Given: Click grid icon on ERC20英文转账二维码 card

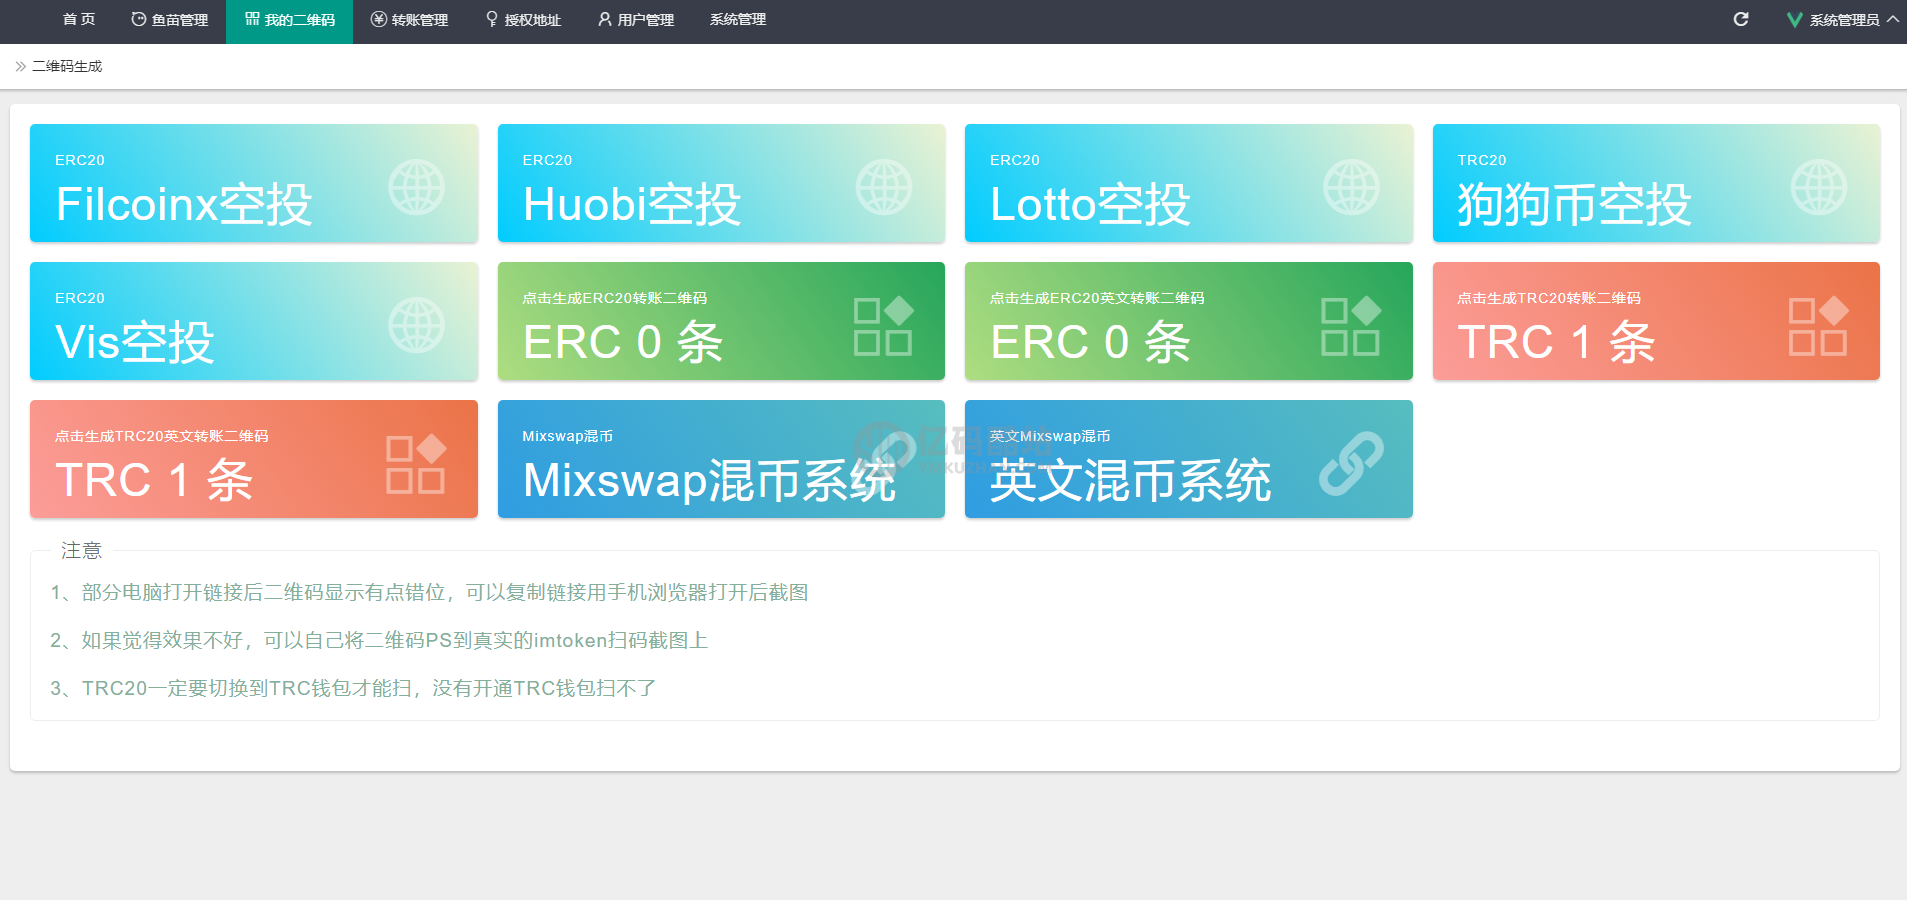Looking at the screenshot, I should click(x=1351, y=326).
